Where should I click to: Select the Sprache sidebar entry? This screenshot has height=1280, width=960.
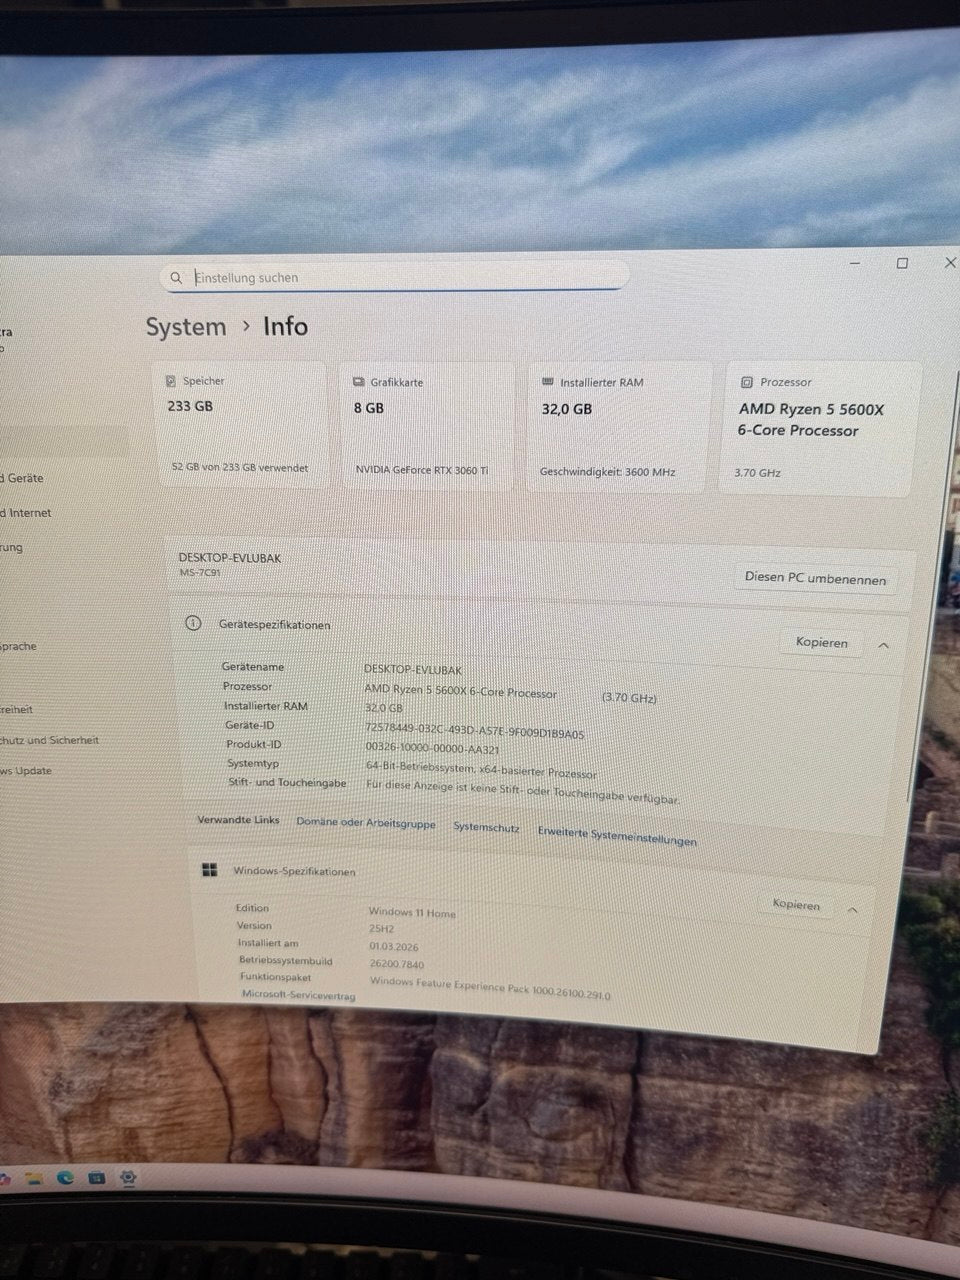click(x=18, y=646)
